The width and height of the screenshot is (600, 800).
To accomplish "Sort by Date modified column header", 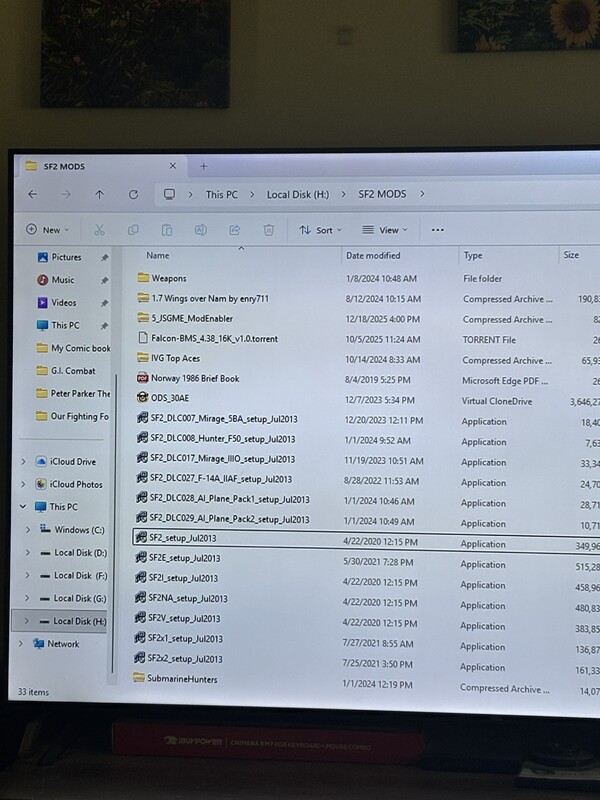I will pos(373,256).
